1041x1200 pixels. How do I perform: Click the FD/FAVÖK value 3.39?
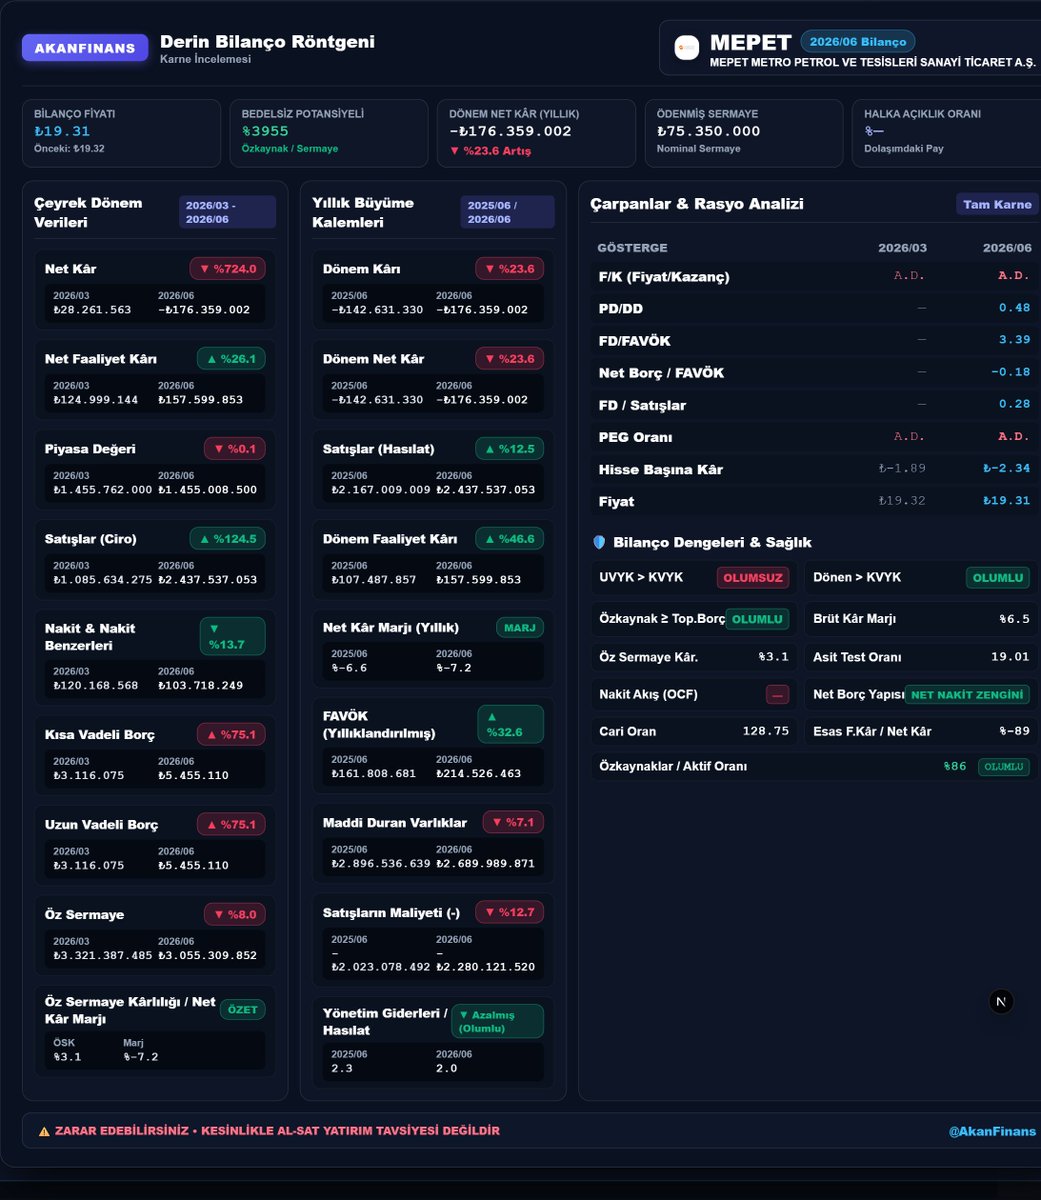click(1014, 340)
